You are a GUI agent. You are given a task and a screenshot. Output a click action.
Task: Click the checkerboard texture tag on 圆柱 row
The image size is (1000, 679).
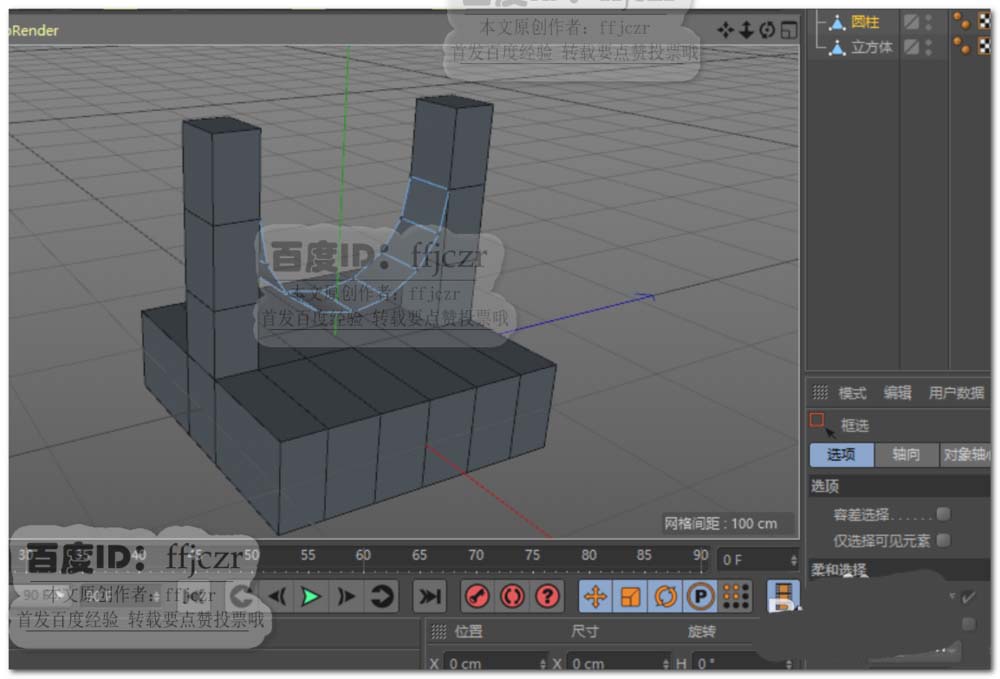985,21
